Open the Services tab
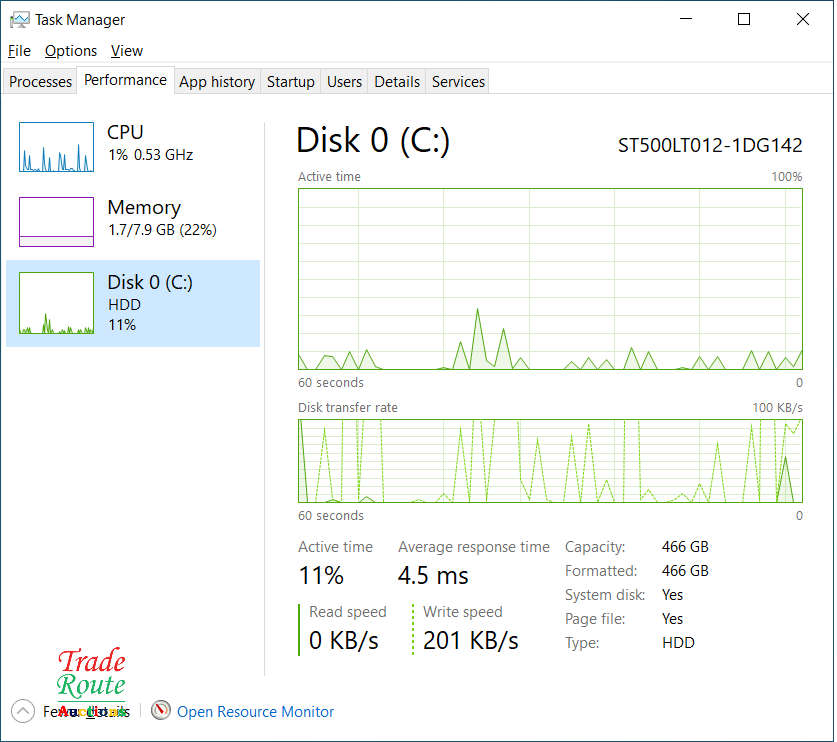The height and width of the screenshot is (742, 837). (458, 82)
